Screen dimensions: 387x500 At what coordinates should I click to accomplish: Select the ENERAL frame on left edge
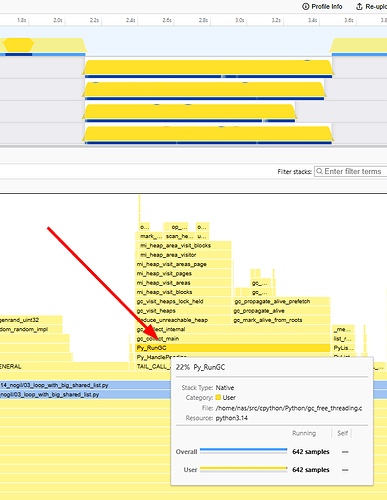64,366
